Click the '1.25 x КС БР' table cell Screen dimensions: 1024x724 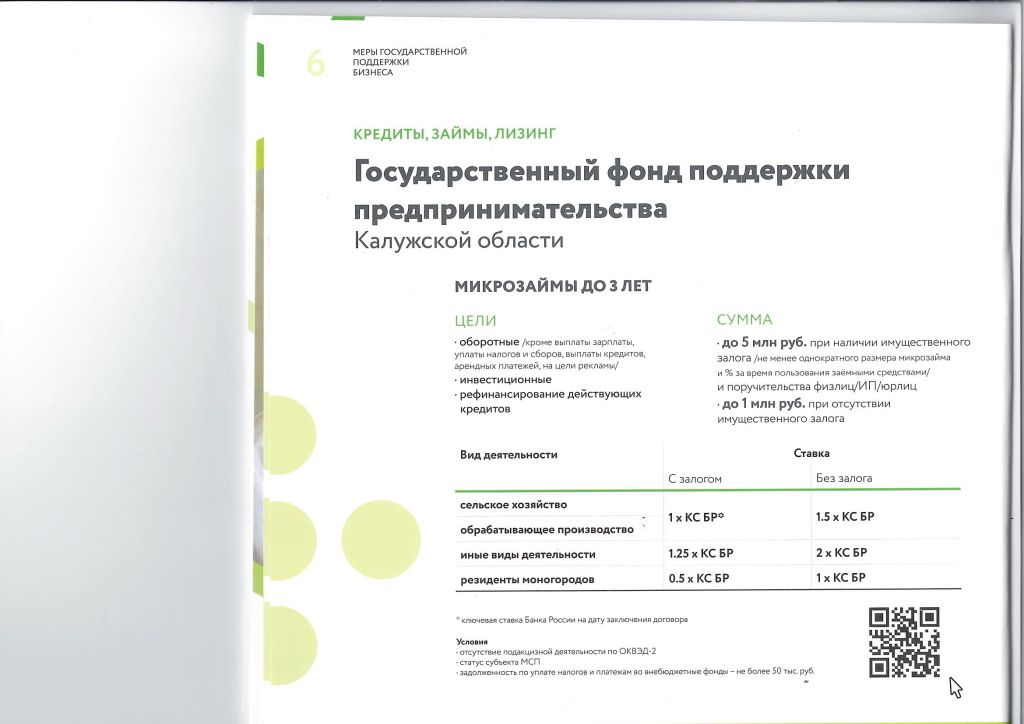click(699, 553)
